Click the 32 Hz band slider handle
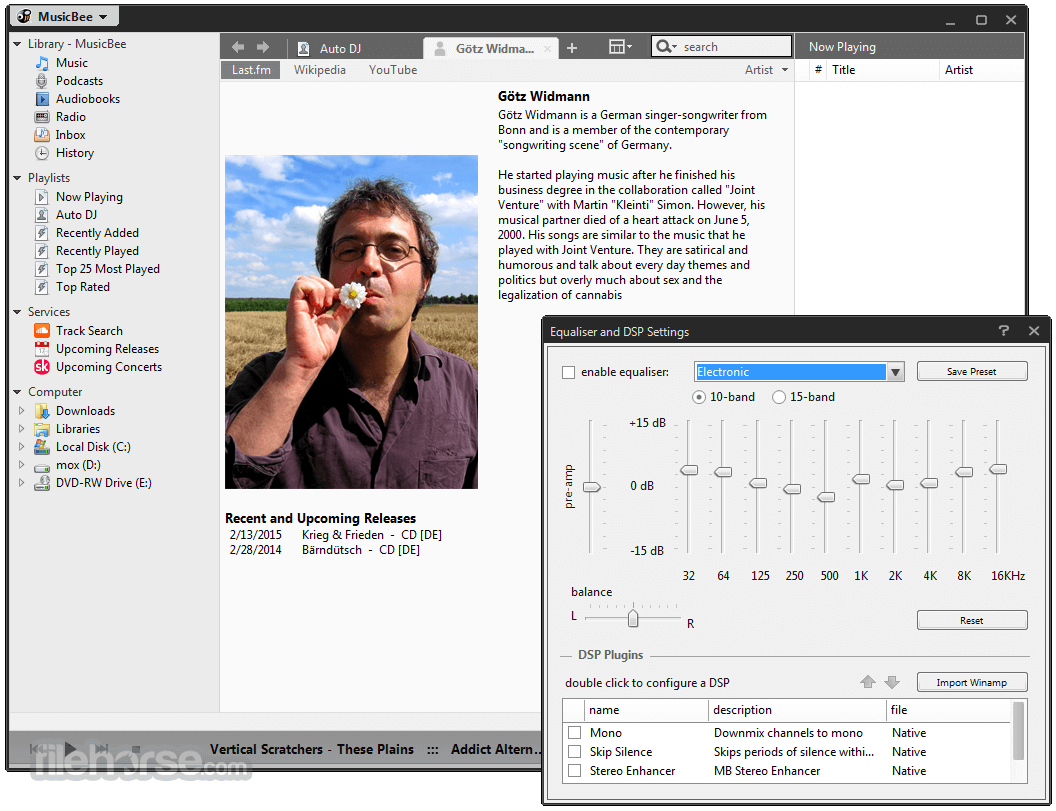This screenshot has height=811, width=1056. click(689, 470)
